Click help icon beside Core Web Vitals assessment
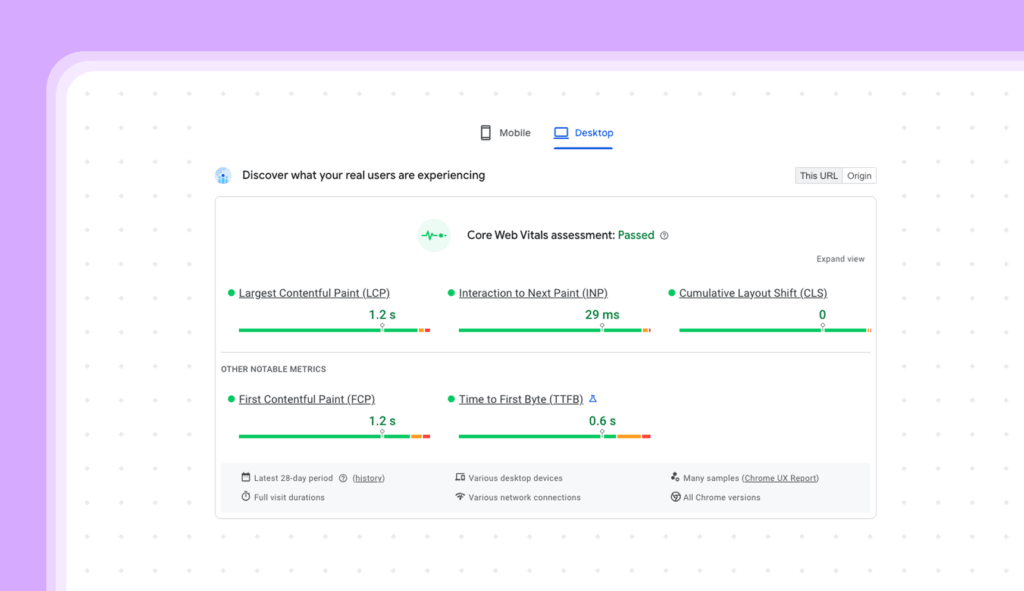The image size is (1024, 591). (x=664, y=236)
